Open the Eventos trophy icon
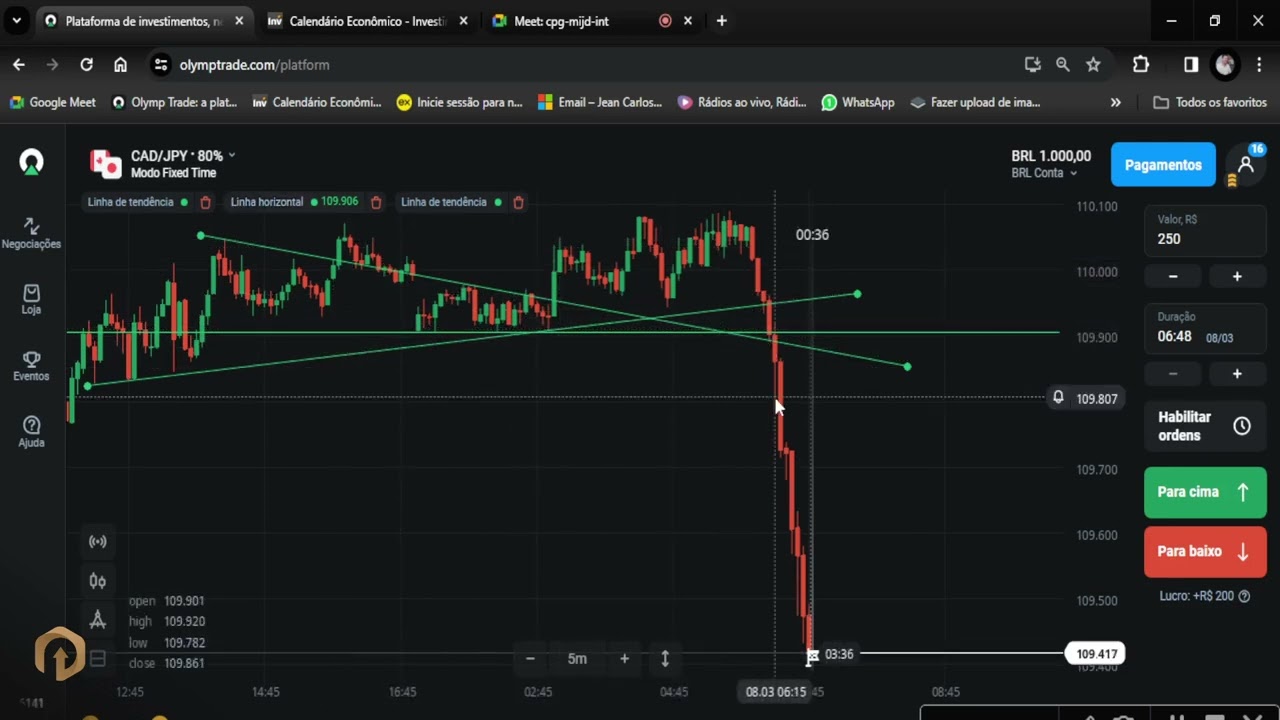 (x=31, y=366)
